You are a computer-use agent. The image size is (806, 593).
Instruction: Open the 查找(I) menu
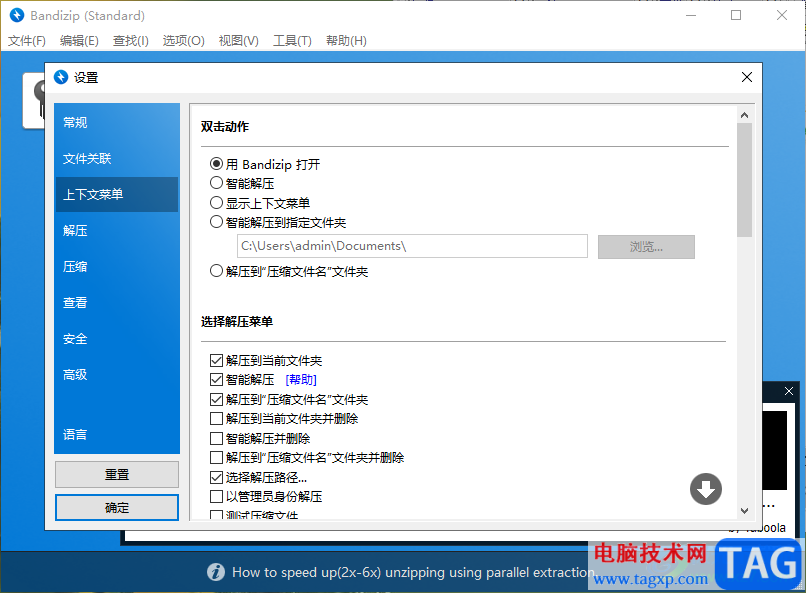(131, 41)
